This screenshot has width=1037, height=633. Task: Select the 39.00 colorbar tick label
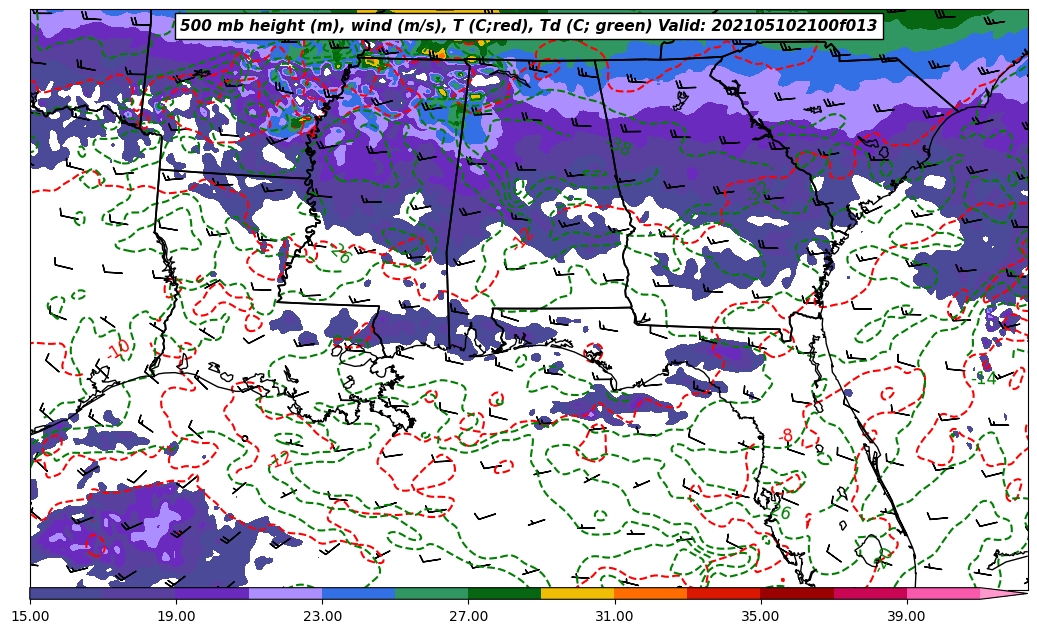(906, 616)
